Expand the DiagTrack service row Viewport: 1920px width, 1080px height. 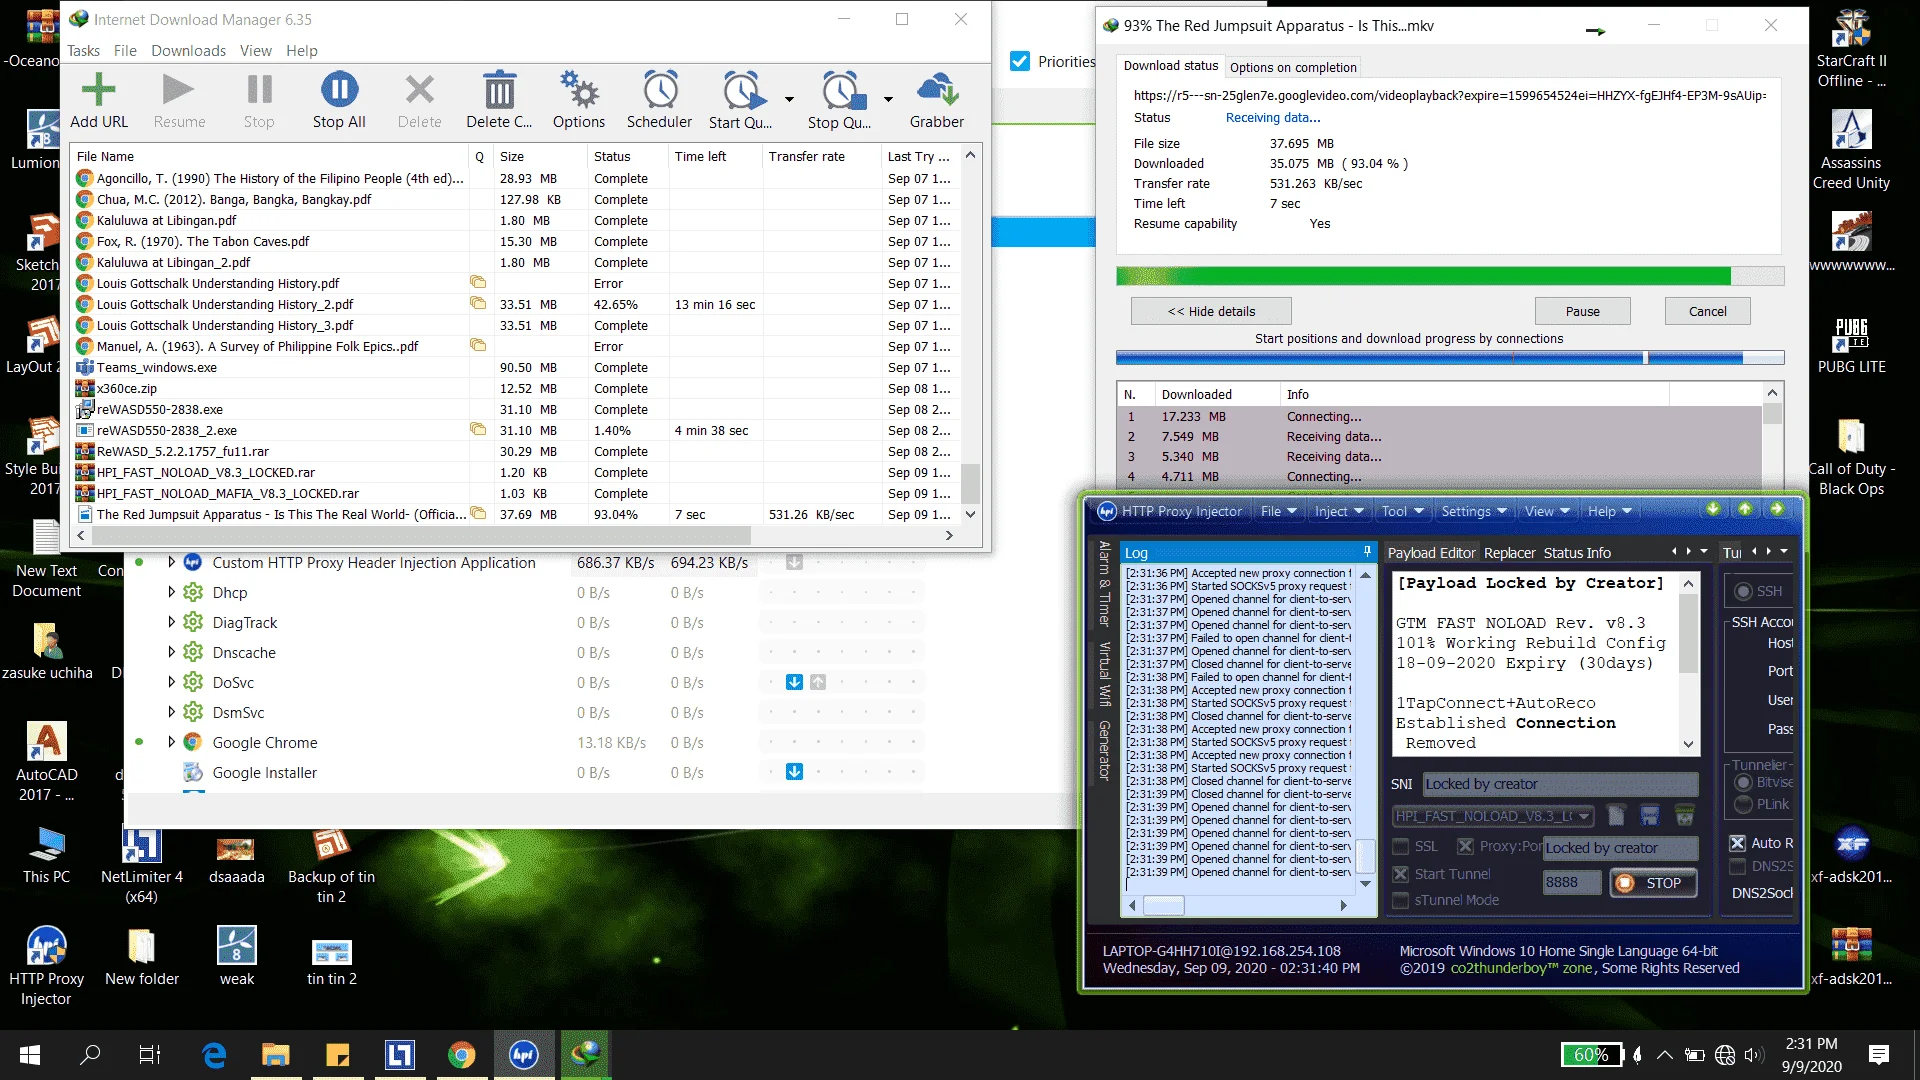pyautogui.click(x=171, y=622)
